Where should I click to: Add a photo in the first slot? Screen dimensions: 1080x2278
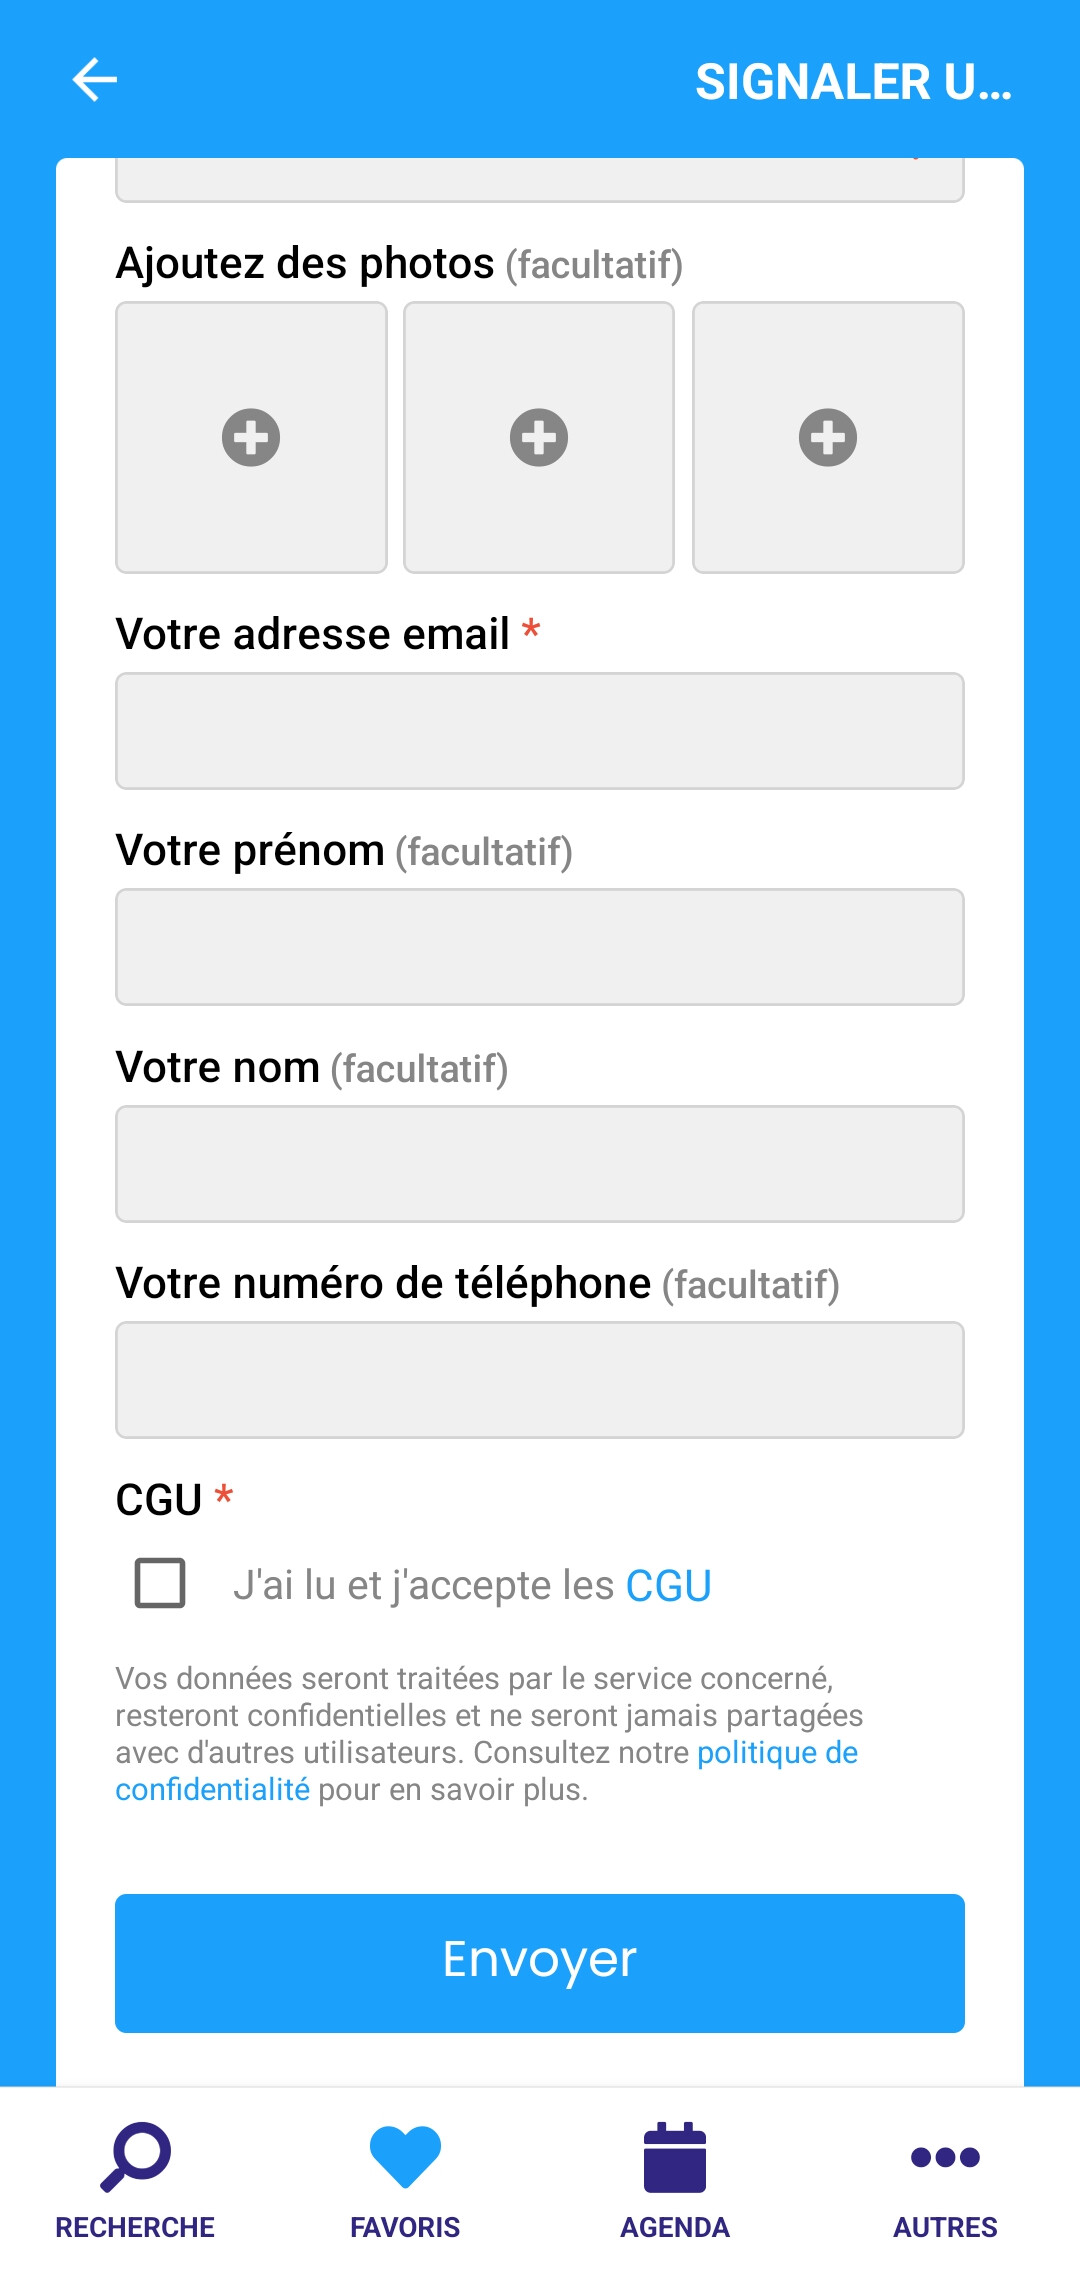click(x=251, y=437)
